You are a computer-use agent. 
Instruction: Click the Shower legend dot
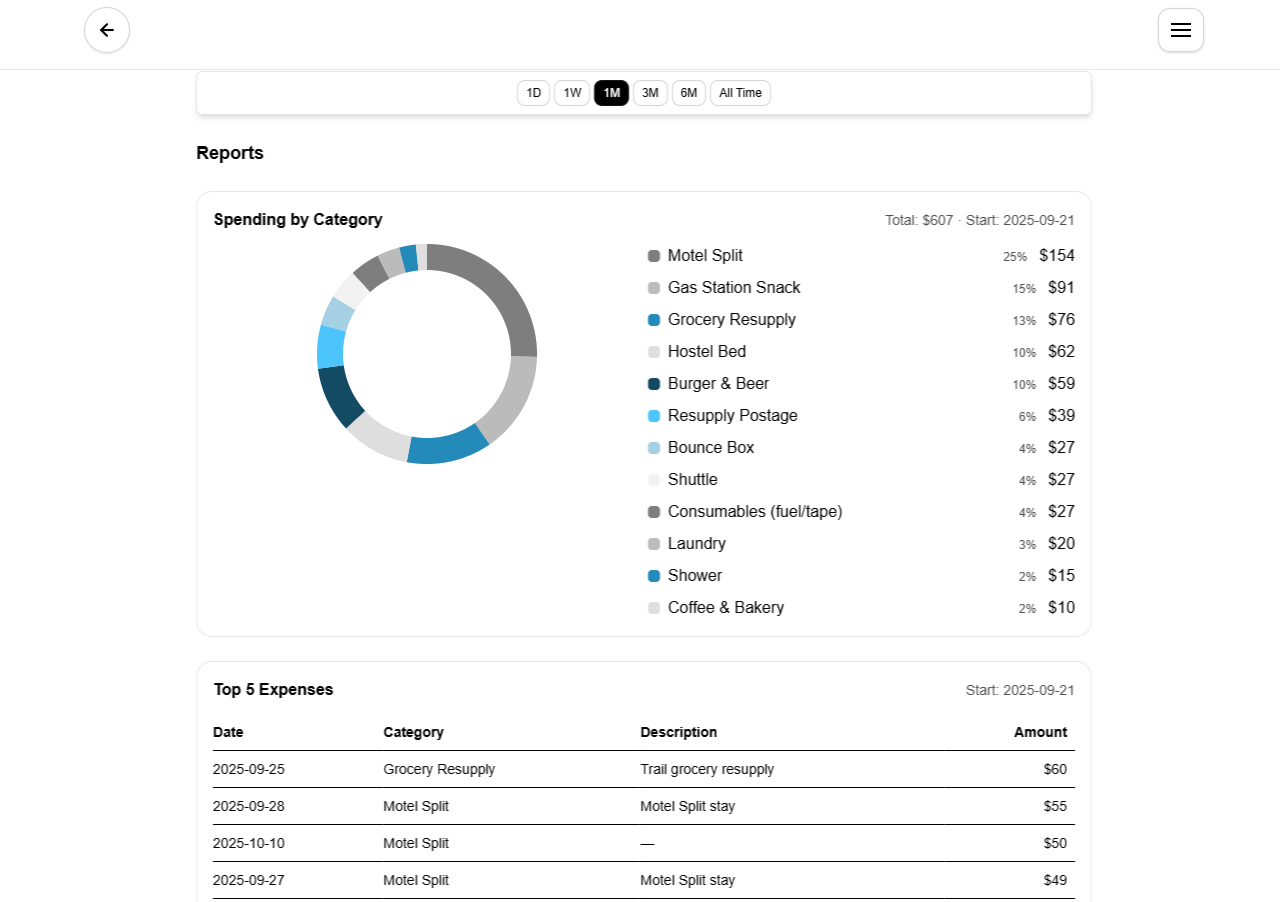pos(654,576)
